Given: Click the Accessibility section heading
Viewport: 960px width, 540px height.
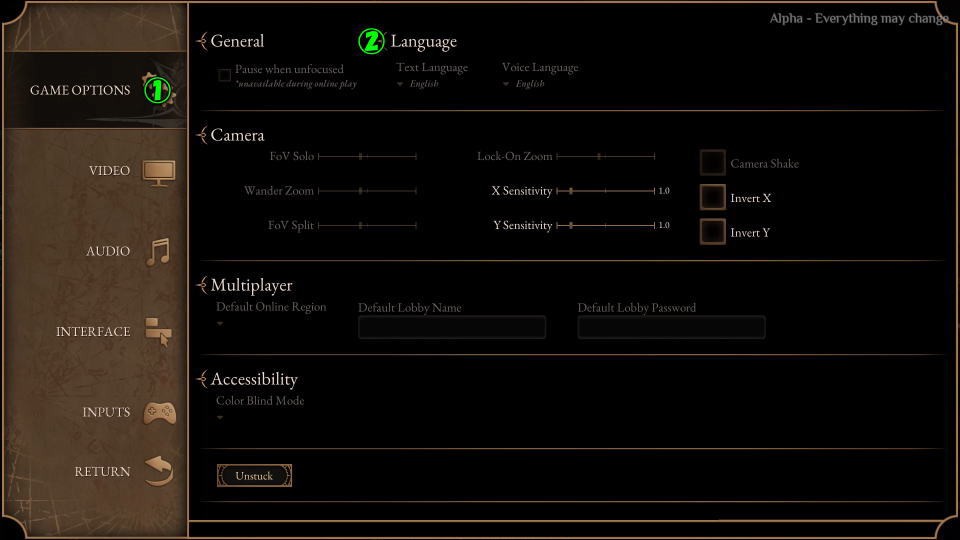Looking at the screenshot, I should tap(254, 380).
